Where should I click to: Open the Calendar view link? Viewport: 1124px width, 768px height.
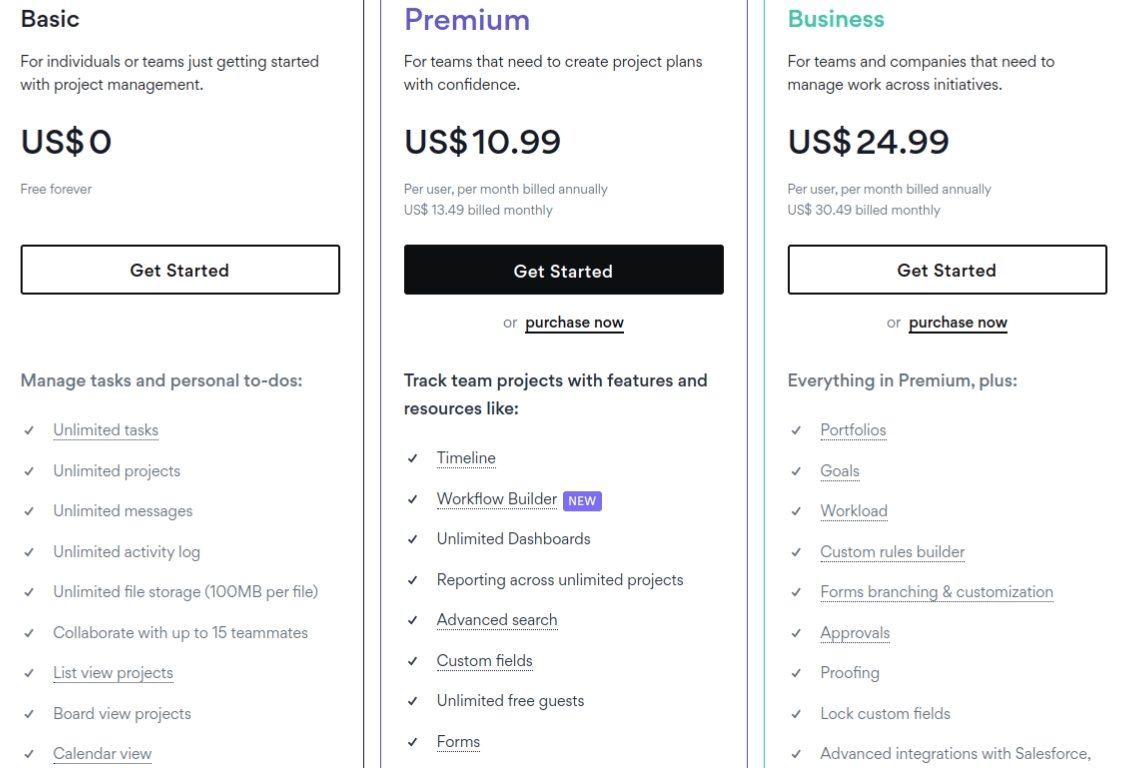click(x=103, y=754)
